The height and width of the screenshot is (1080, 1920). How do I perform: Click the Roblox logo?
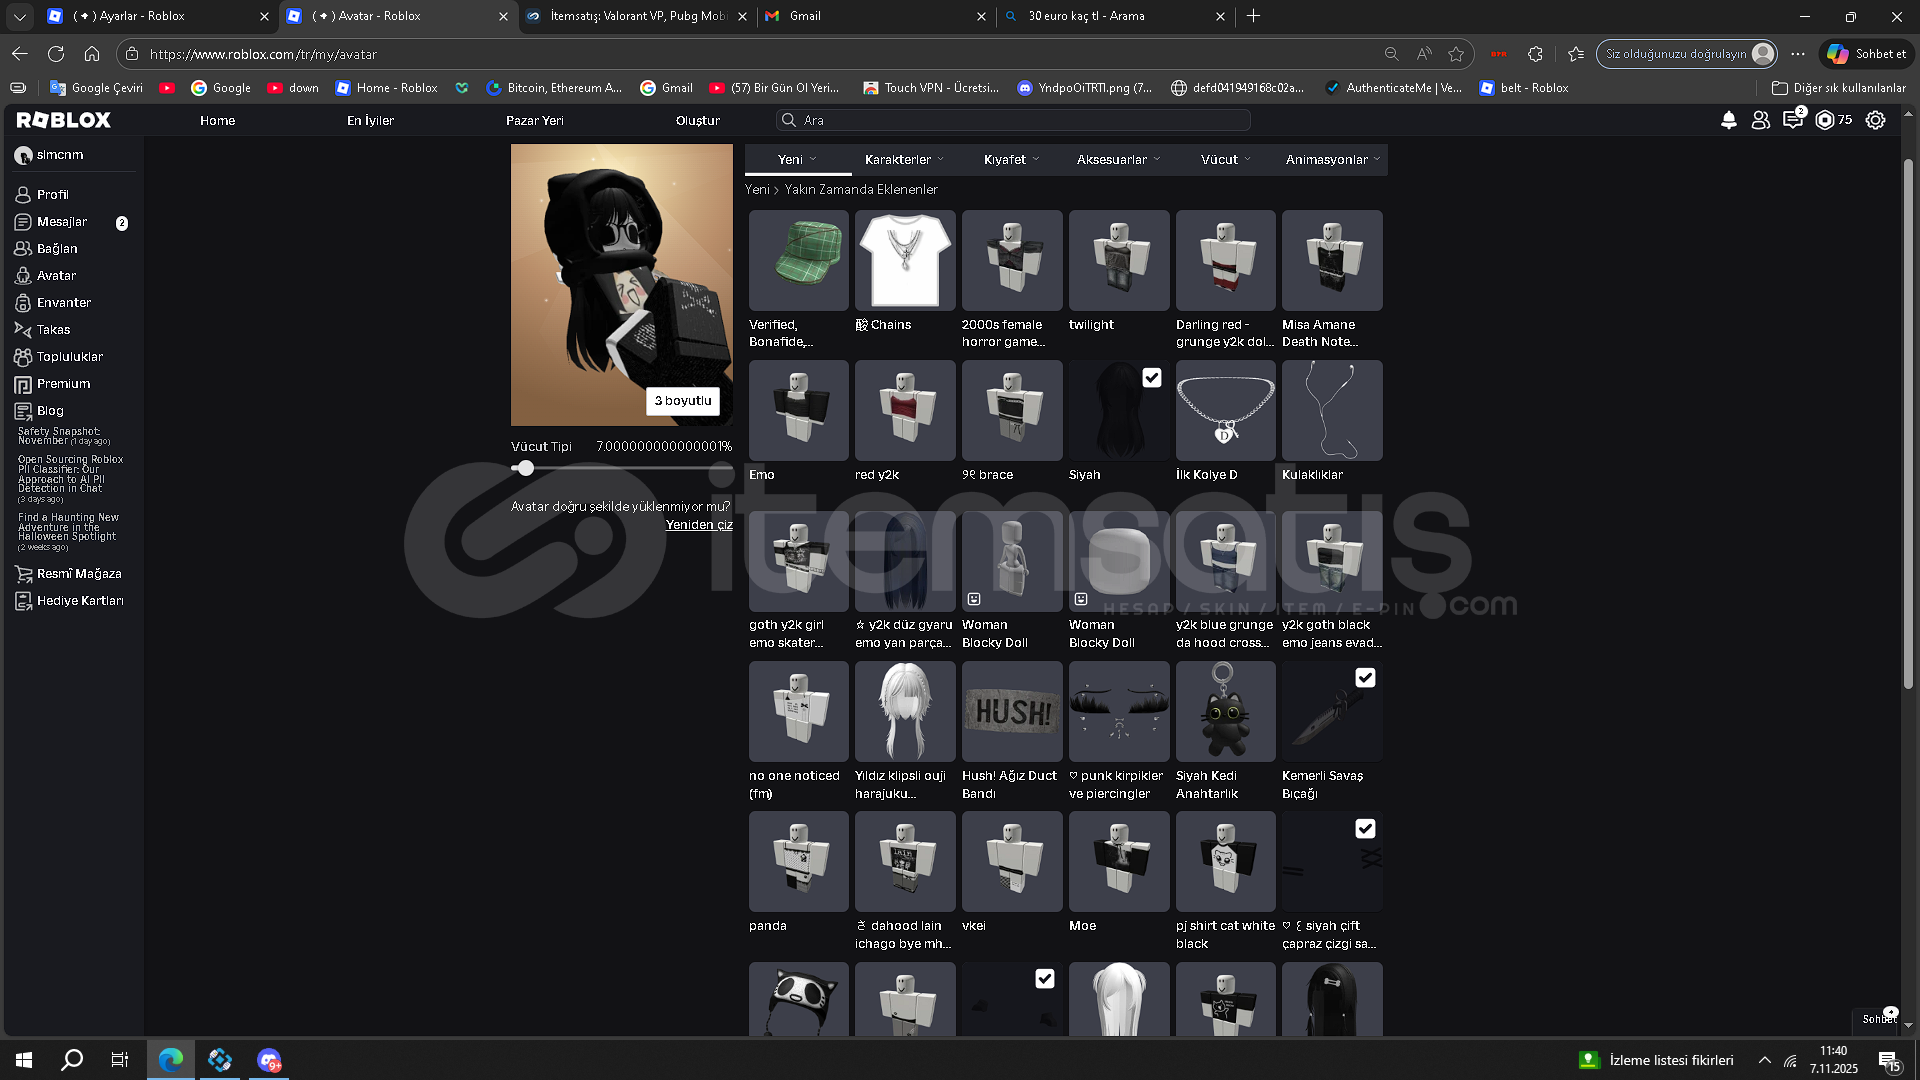64,120
